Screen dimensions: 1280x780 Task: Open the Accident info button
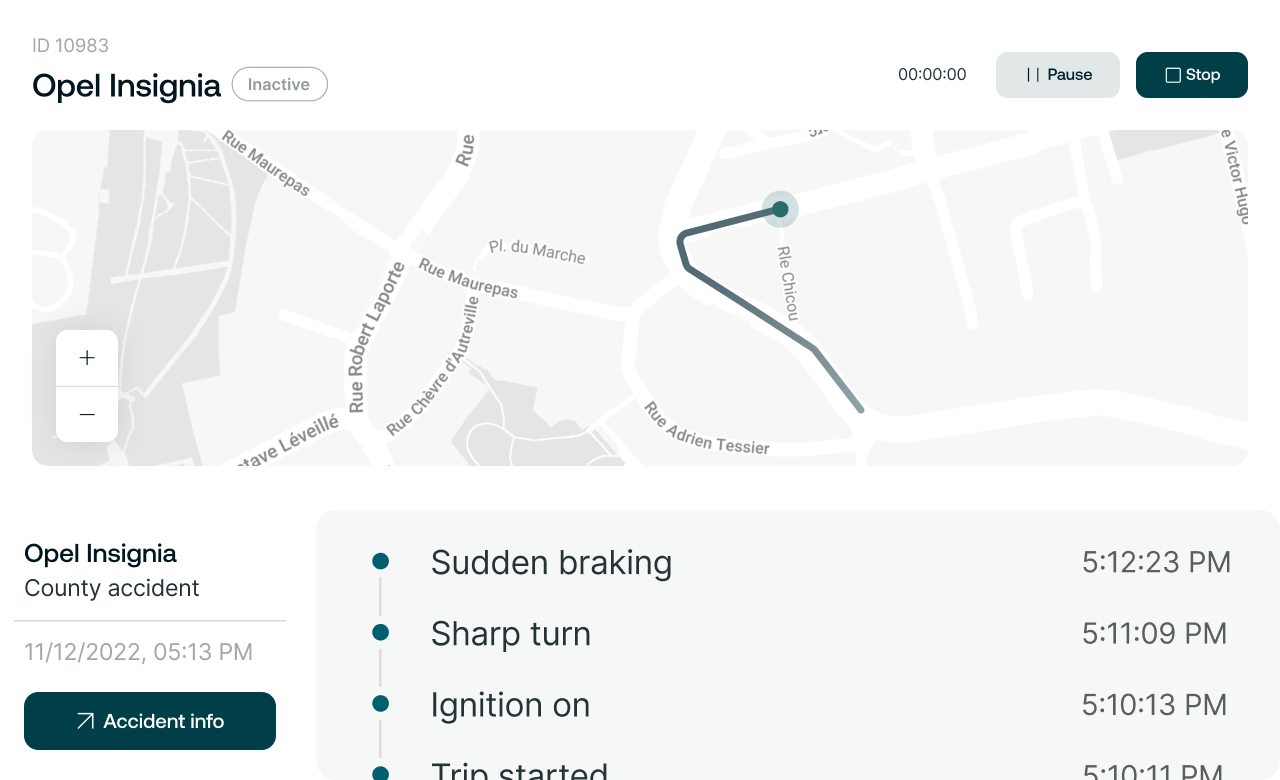(x=150, y=721)
